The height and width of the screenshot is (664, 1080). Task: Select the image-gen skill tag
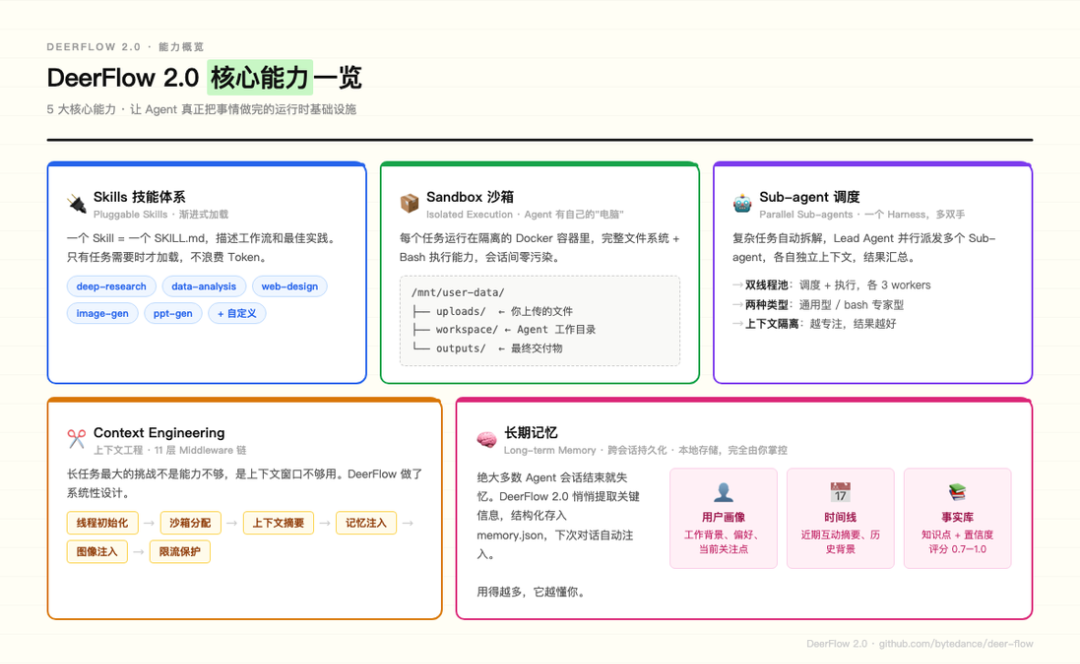pyautogui.click(x=103, y=313)
